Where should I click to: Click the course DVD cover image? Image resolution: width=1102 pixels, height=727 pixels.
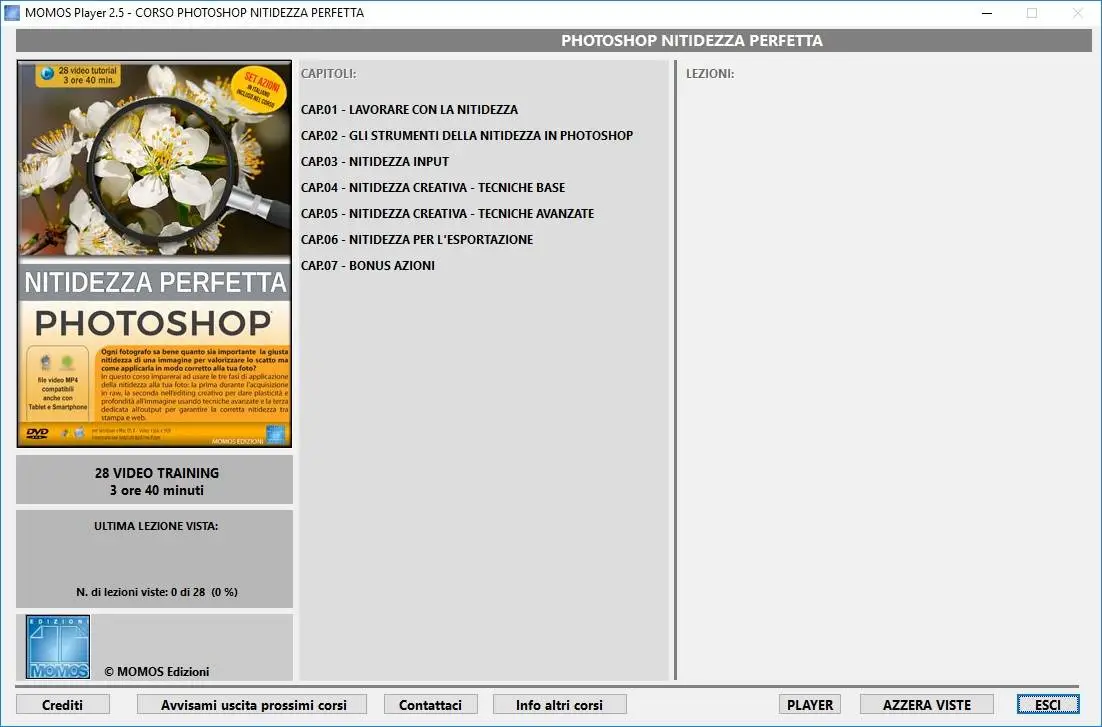tap(155, 254)
